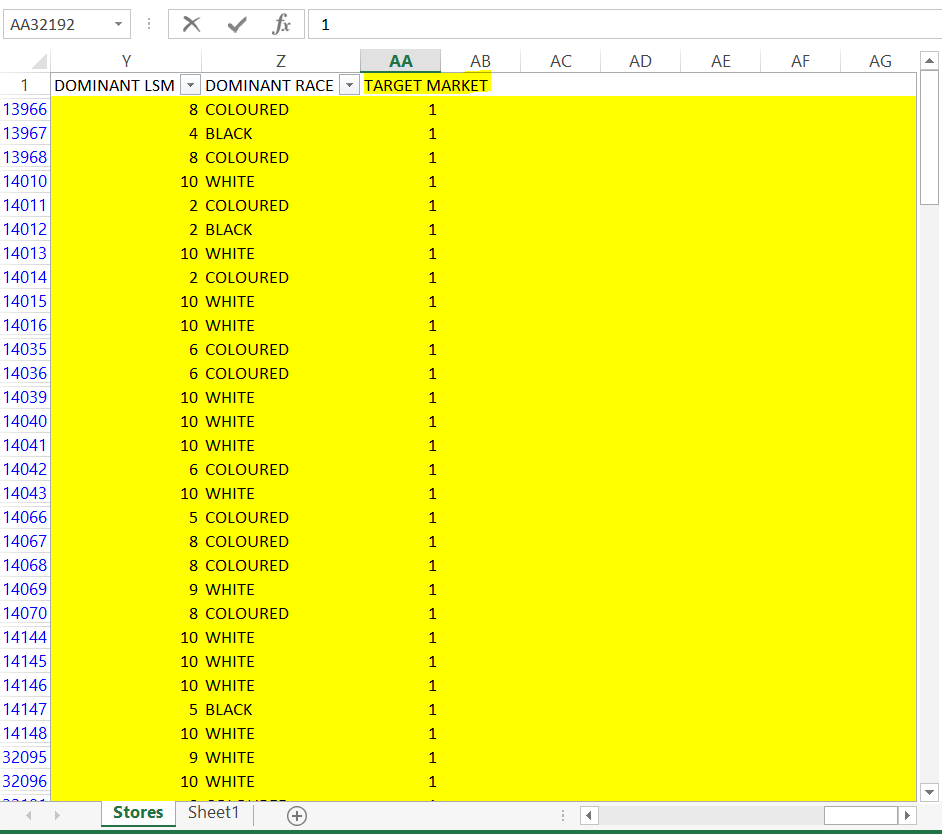Open the DOMINANT RACE filter dropdown
The image size is (942, 834).
point(349,85)
